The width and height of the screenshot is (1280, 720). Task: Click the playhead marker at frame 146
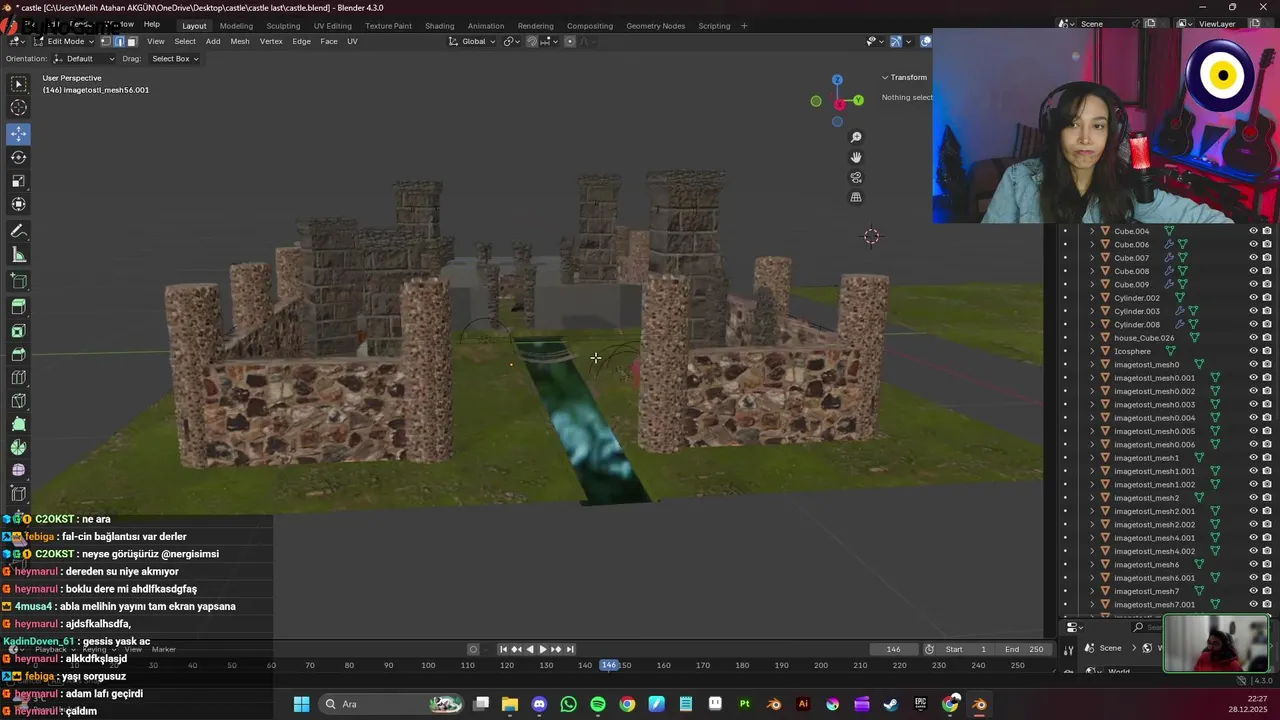[x=608, y=665]
